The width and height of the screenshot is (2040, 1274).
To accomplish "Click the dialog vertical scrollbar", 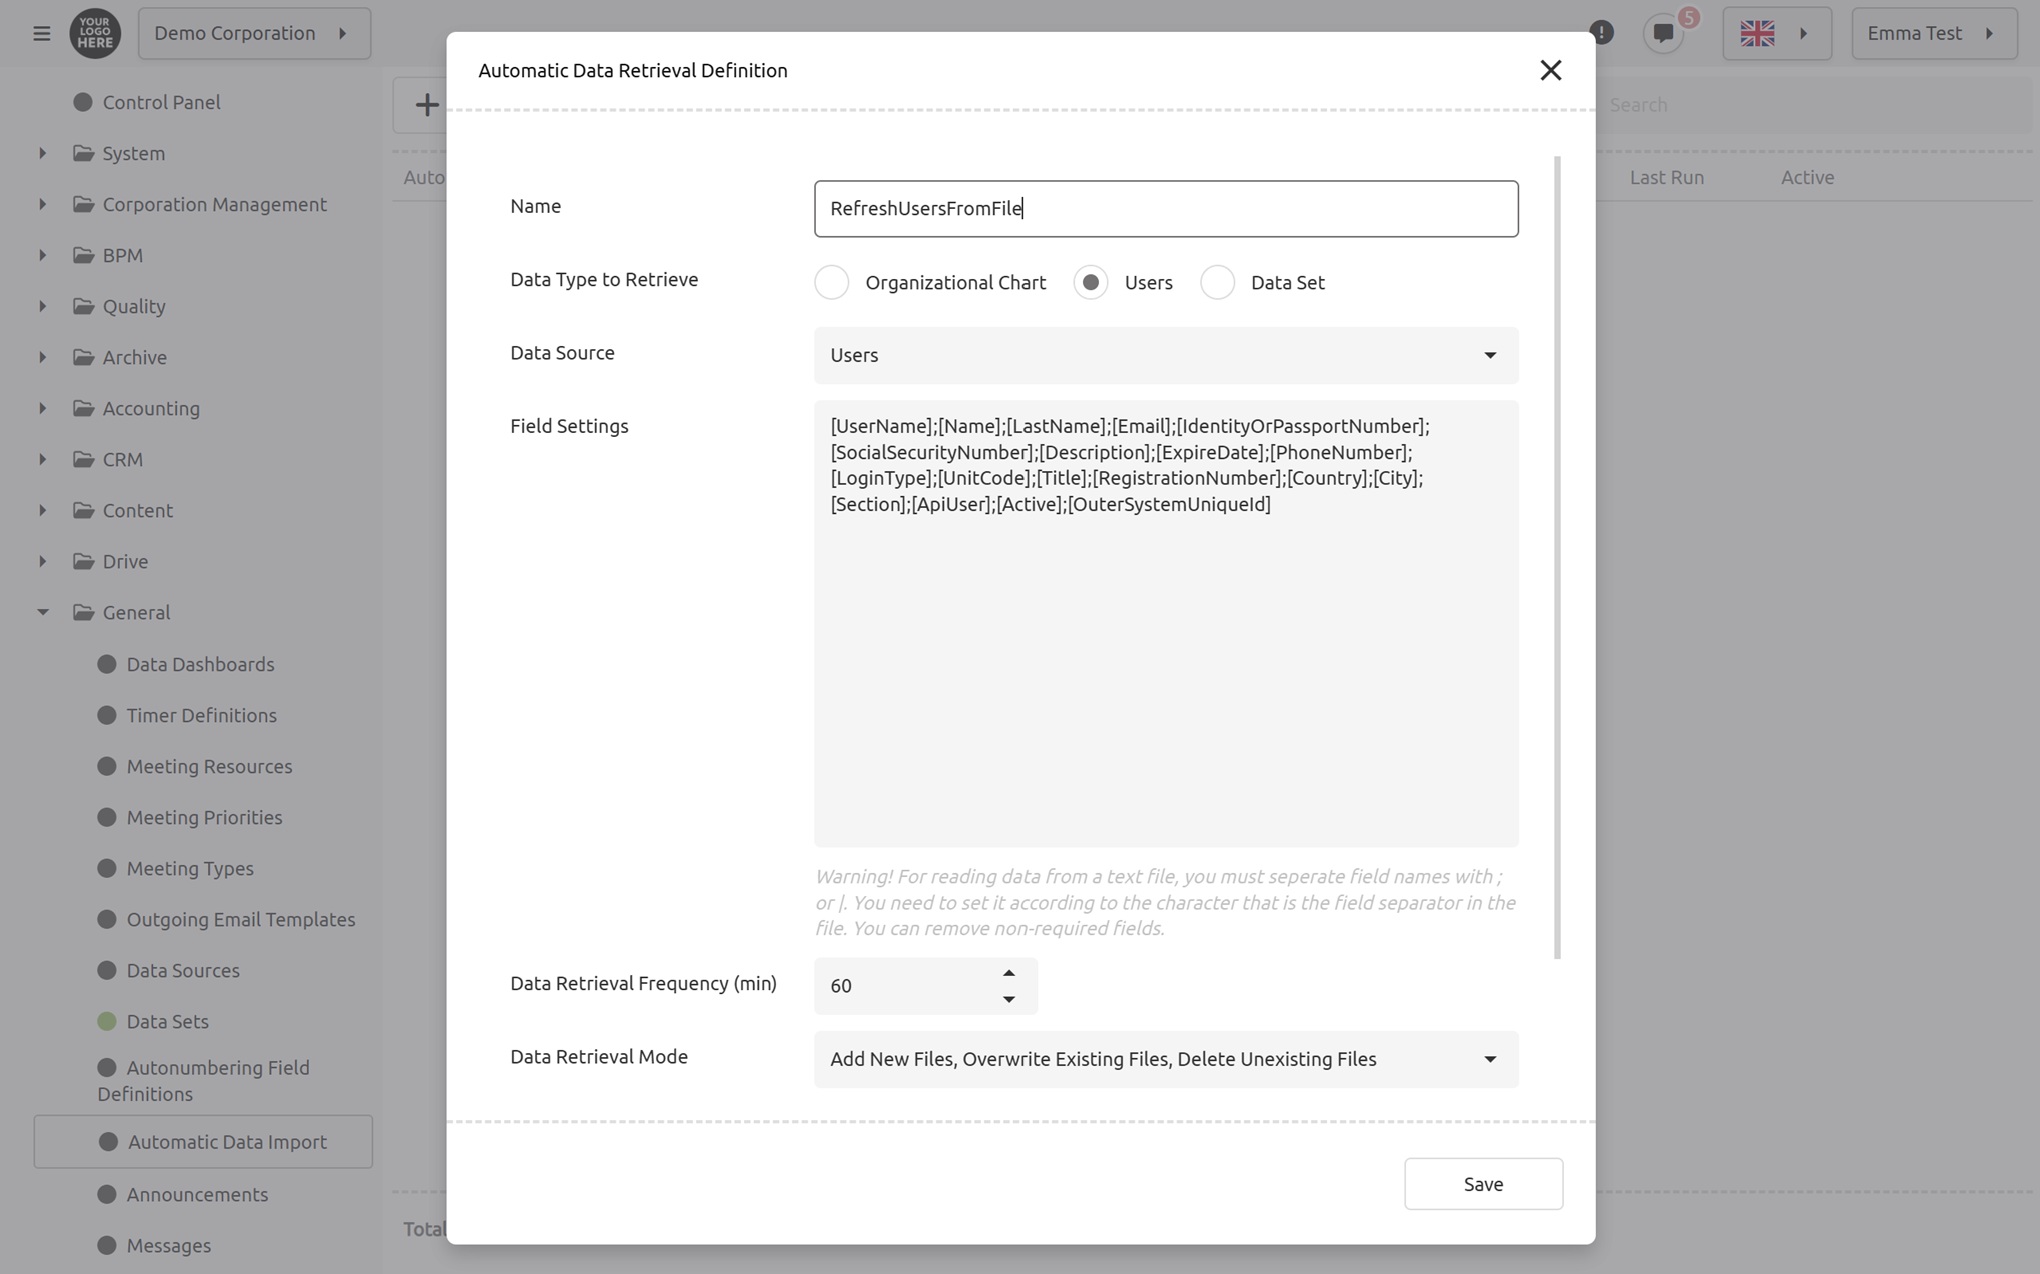I will pos(1557,557).
